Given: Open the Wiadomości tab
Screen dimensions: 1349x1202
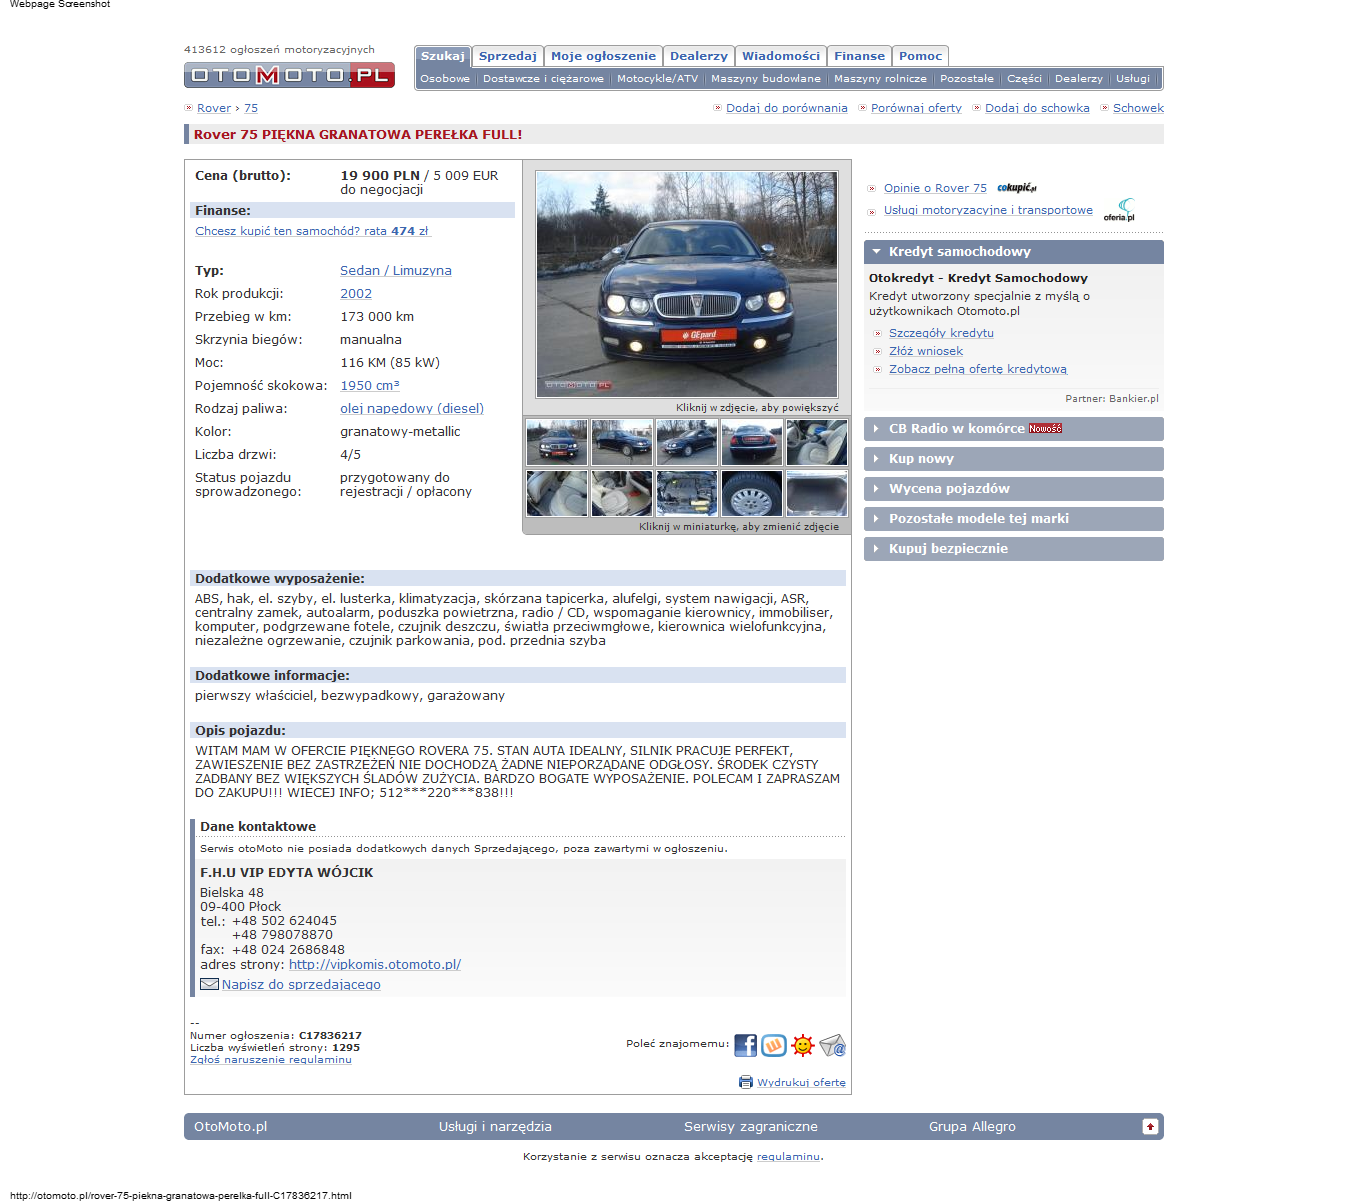Looking at the screenshot, I should 781,56.
